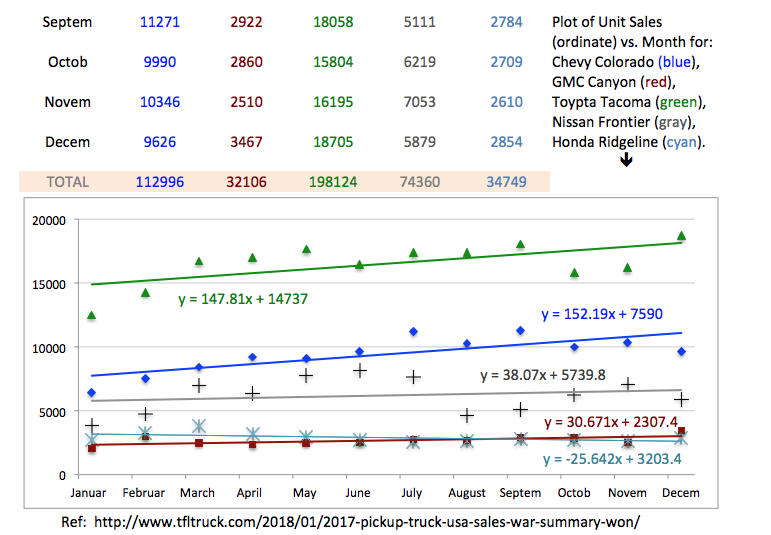Select the green value 15804
The width and height of the screenshot is (771, 535).
tap(333, 62)
